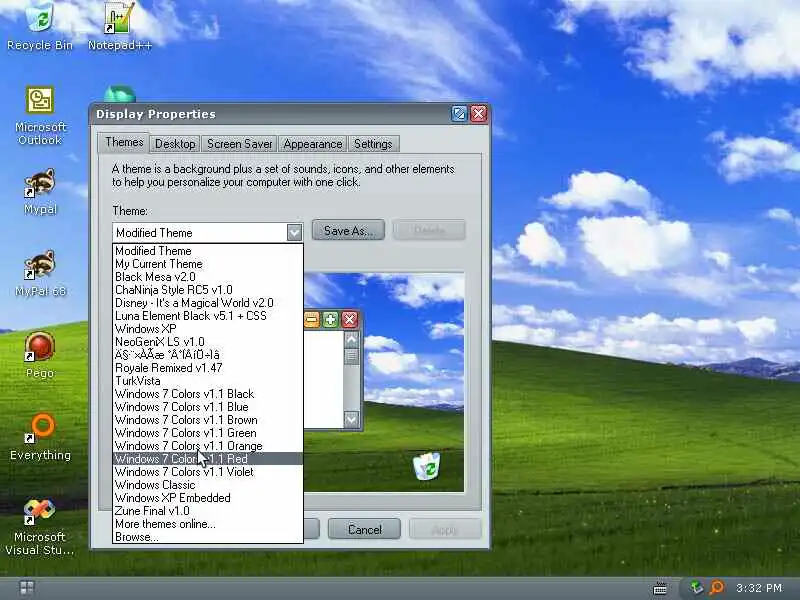Close the Display Properties dialog
The width and height of the screenshot is (800, 600).
point(479,113)
